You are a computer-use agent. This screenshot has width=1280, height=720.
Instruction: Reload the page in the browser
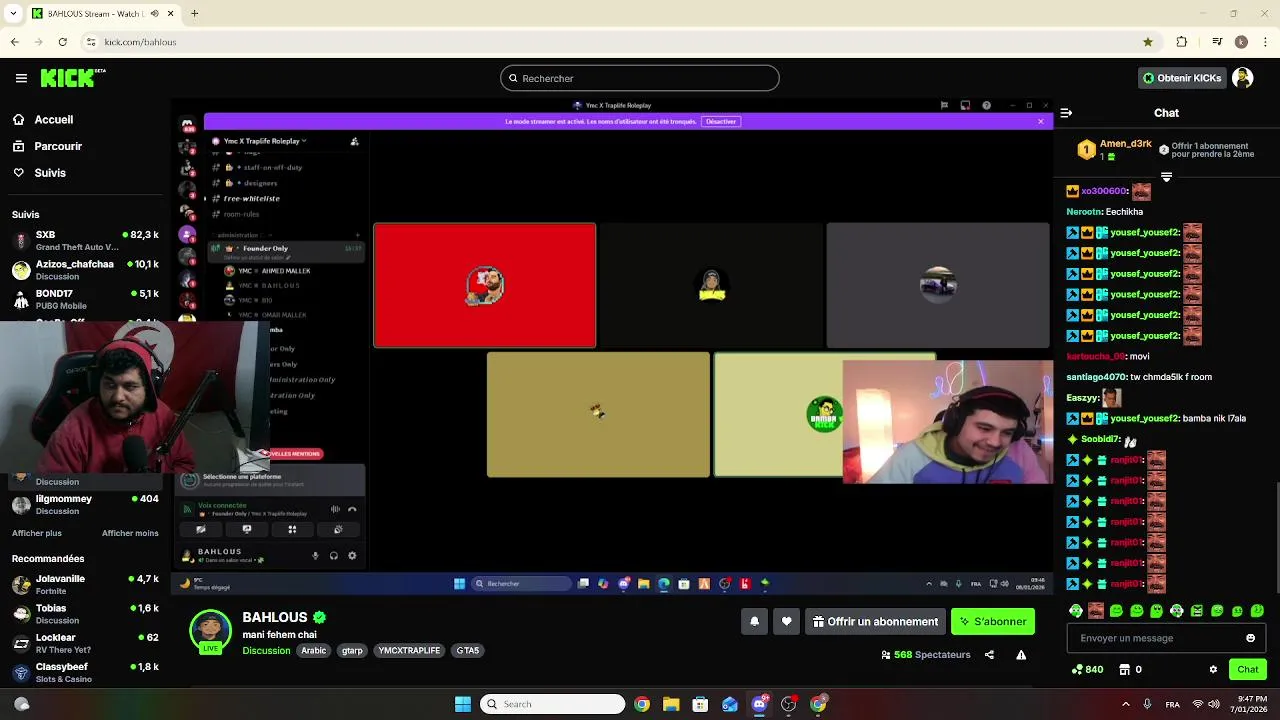(62, 42)
